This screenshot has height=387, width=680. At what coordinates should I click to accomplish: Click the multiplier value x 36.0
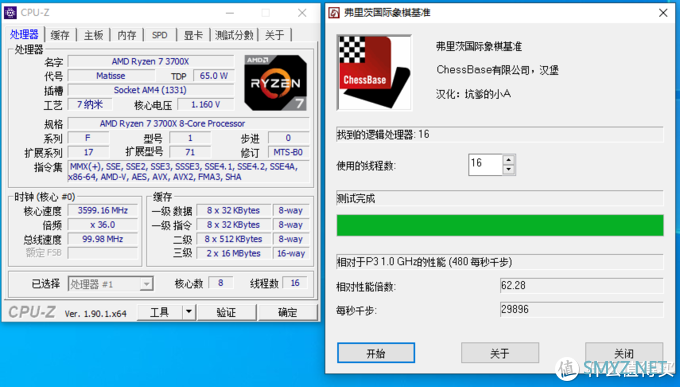[103, 225]
